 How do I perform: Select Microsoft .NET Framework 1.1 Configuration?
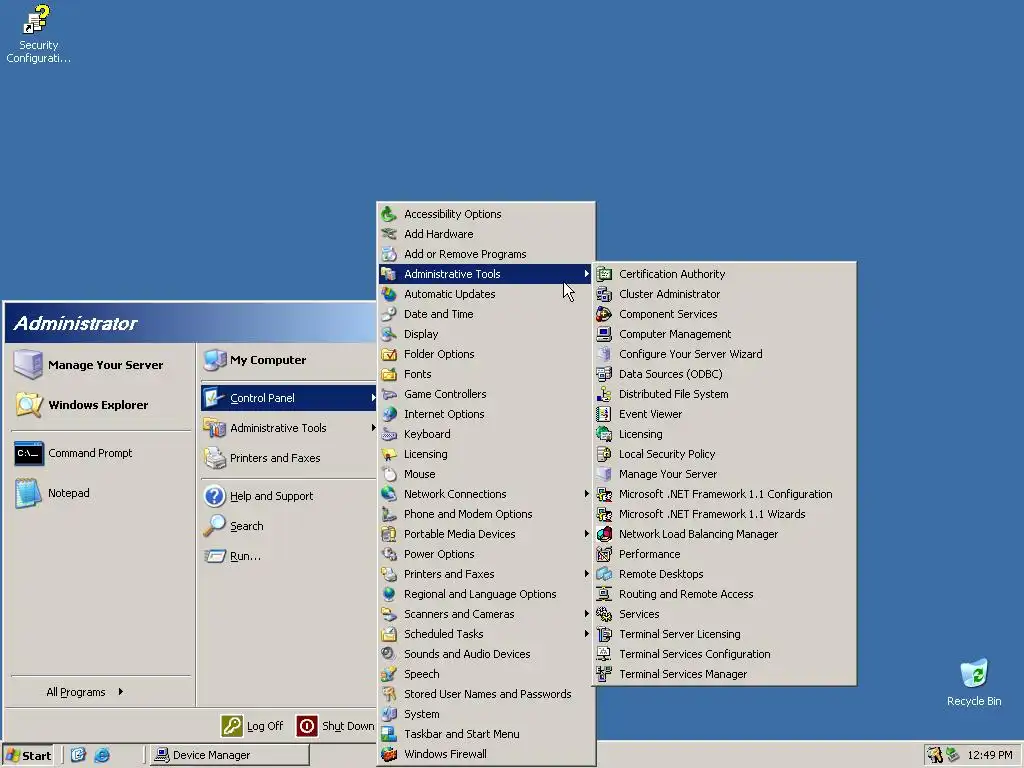(x=724, y=494)
